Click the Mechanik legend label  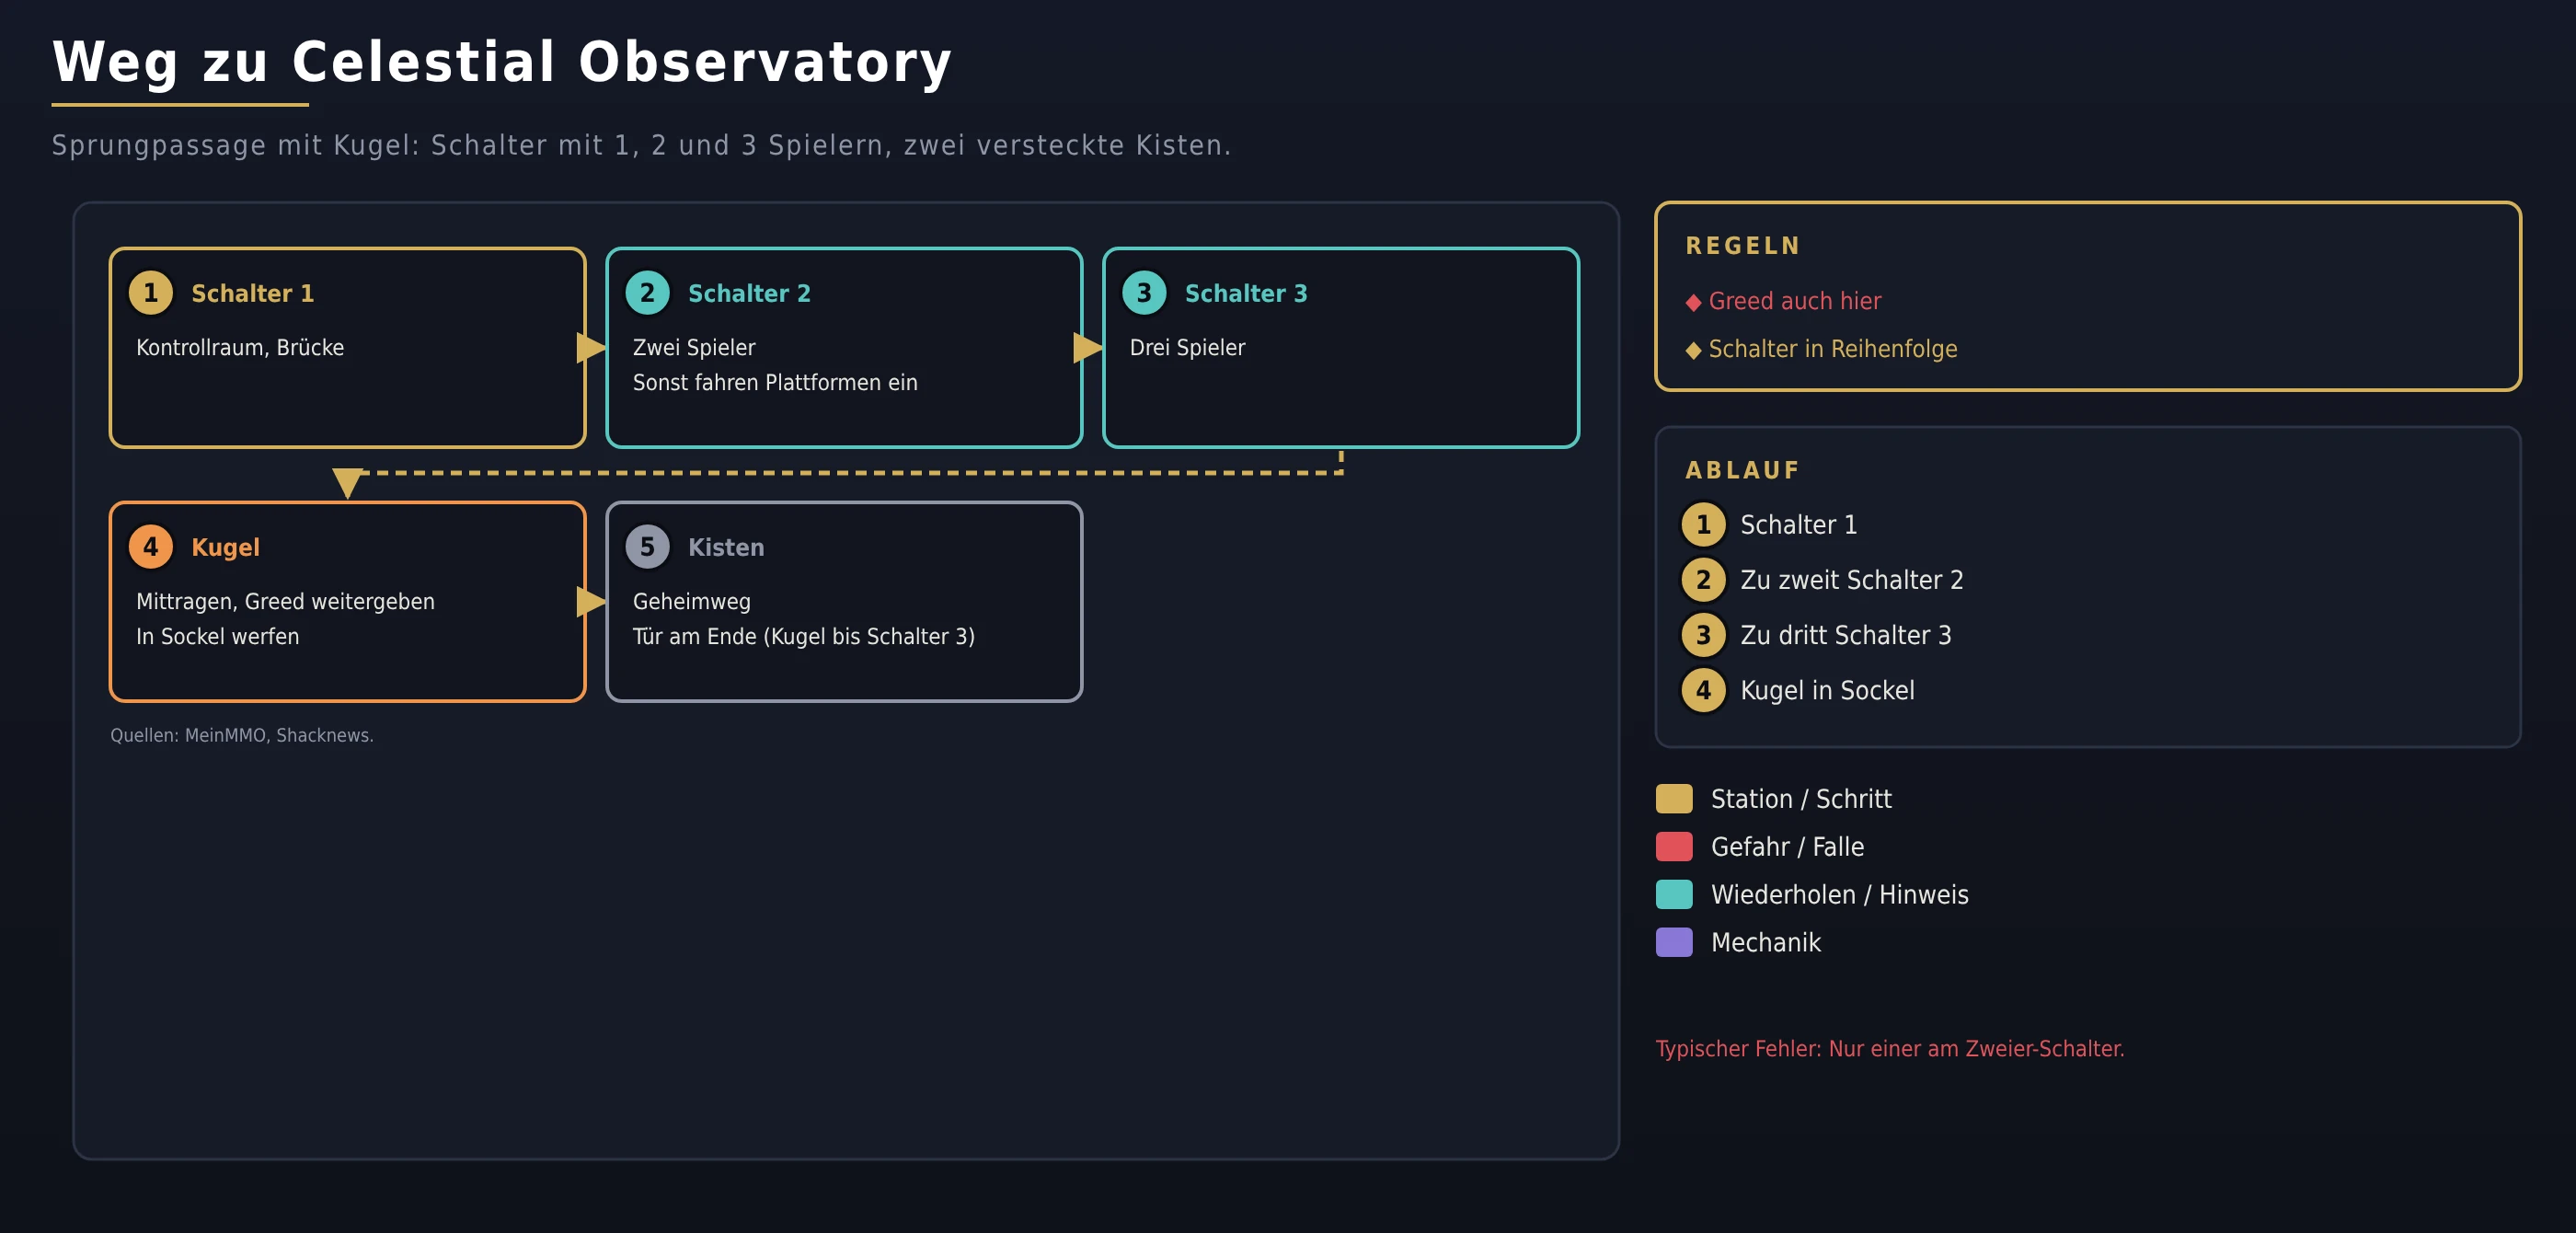click(1765, 942)
